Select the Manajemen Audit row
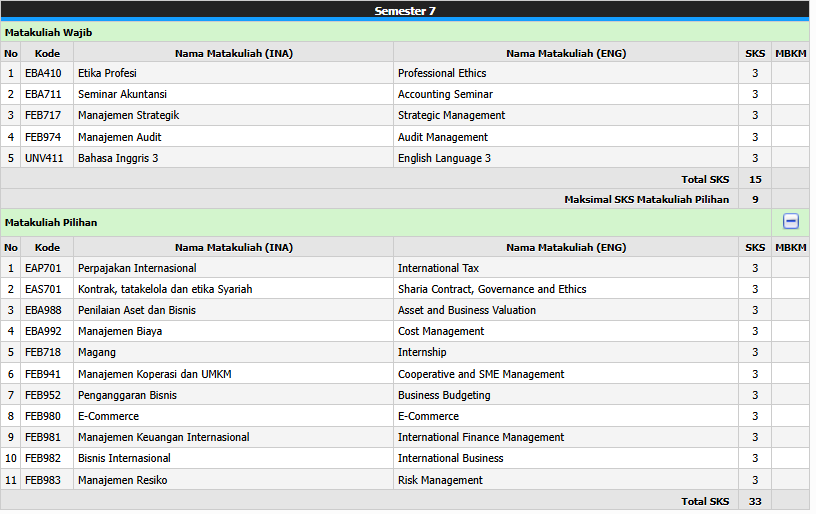Viewport: 816px width, 514px height. (x=119, y=137)
